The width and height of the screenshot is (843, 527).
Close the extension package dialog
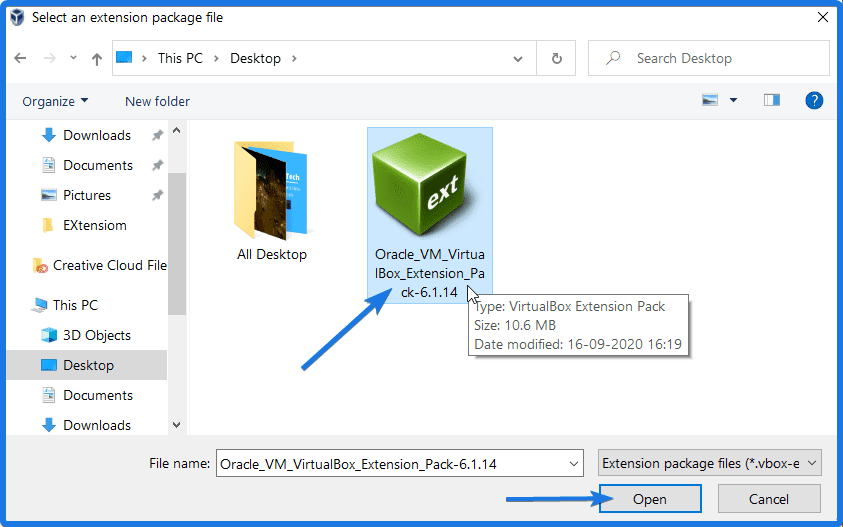click(x=823, y=18)
